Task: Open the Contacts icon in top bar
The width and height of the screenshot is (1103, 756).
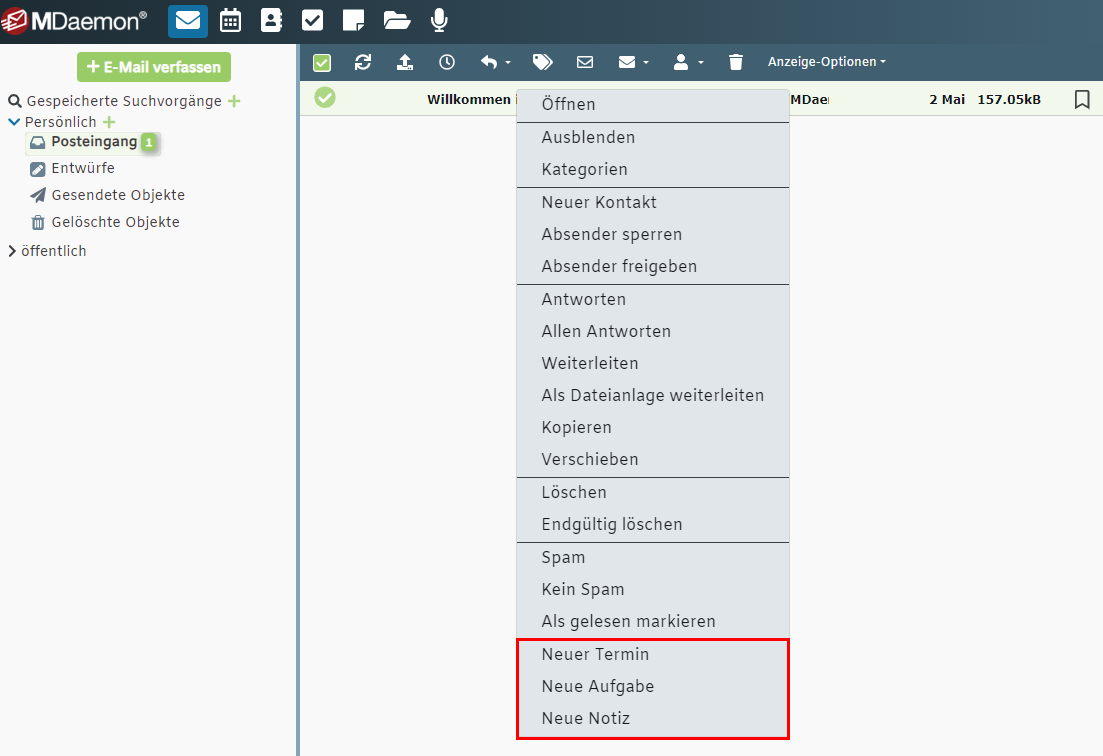Action: click(271, 20)
